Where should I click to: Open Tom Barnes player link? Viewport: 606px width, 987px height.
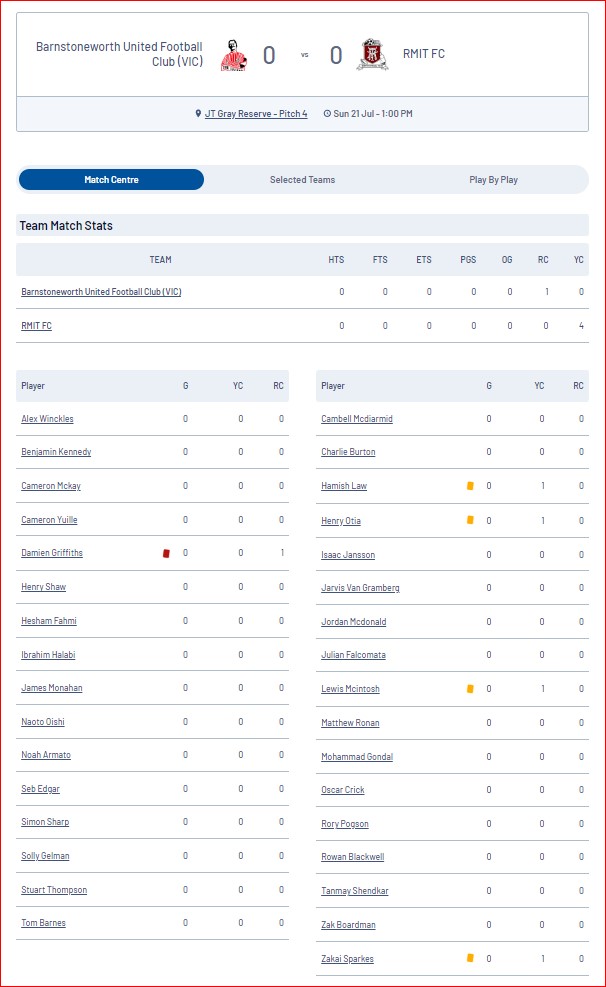coord(43,923)
